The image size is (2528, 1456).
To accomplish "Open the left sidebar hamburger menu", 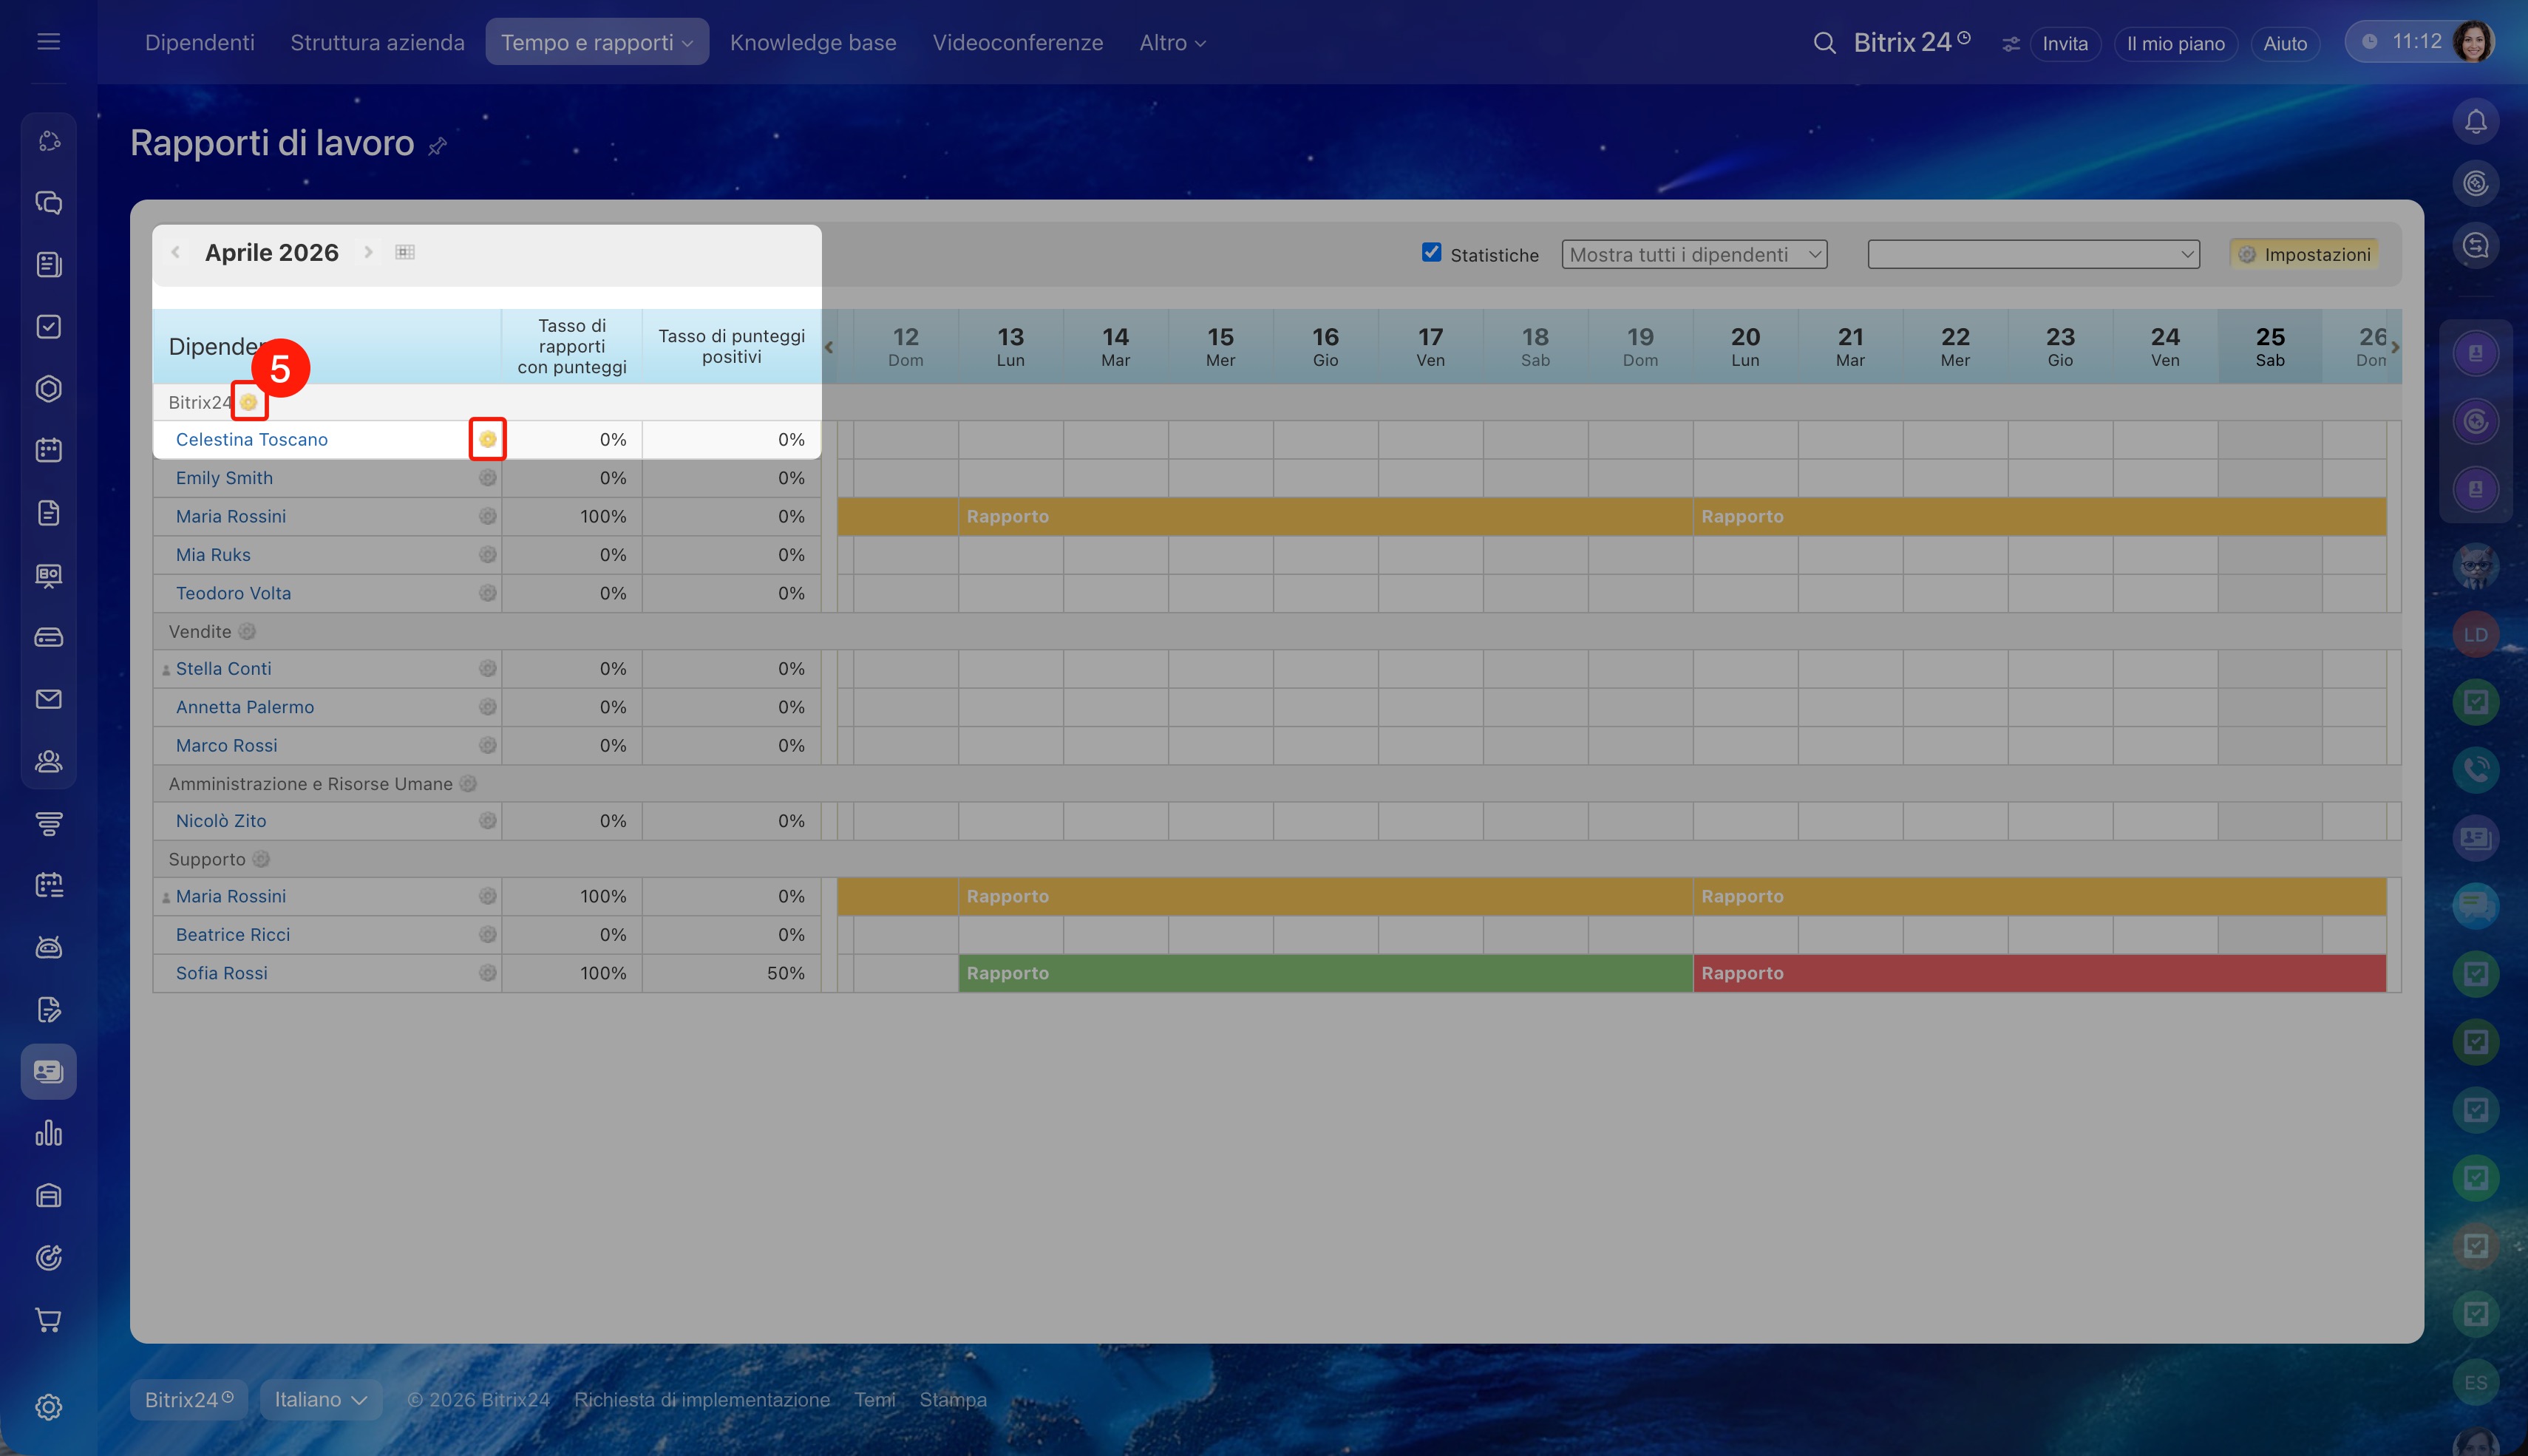I will pos(48,42).
